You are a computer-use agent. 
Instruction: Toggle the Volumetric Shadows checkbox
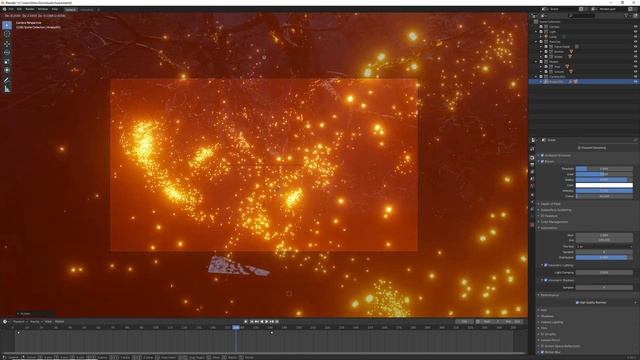tap(546, 280)
